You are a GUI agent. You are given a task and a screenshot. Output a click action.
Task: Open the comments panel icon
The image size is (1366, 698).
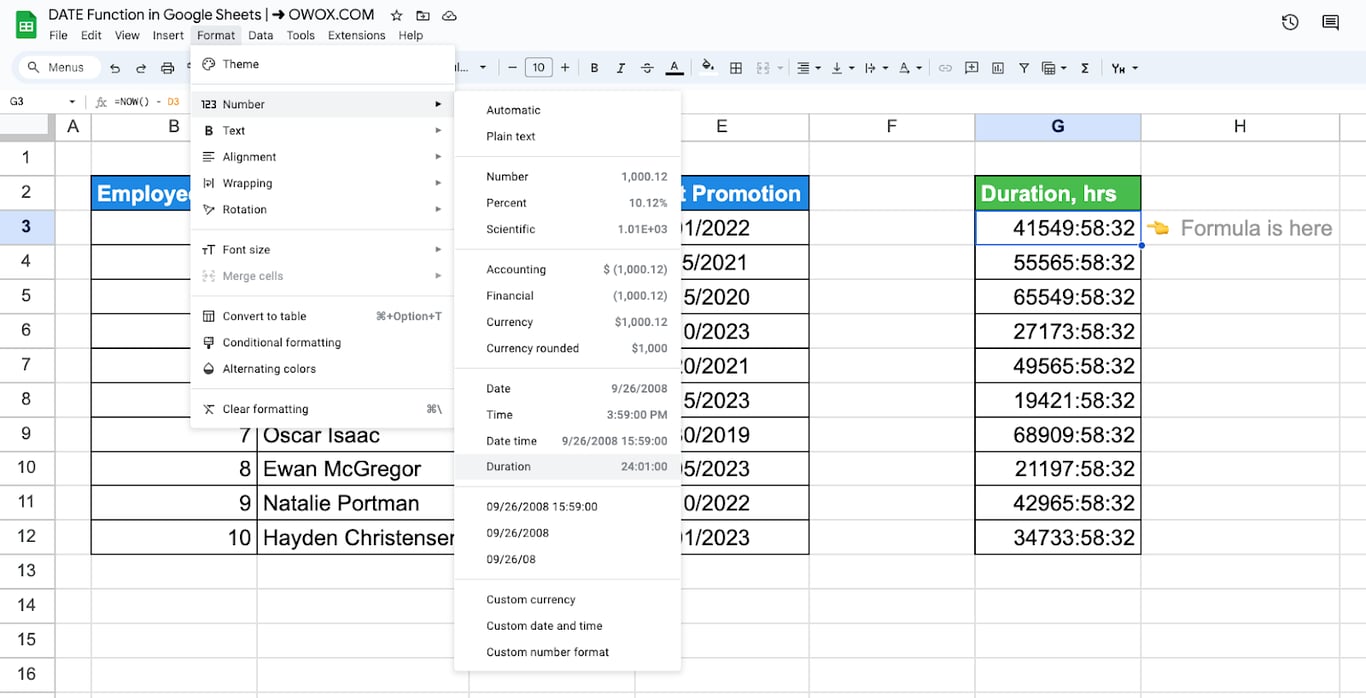tap(1330, 22)
